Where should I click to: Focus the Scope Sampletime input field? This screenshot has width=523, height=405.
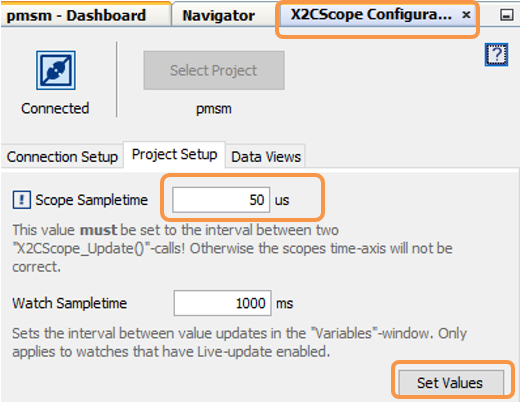(221, 200)
